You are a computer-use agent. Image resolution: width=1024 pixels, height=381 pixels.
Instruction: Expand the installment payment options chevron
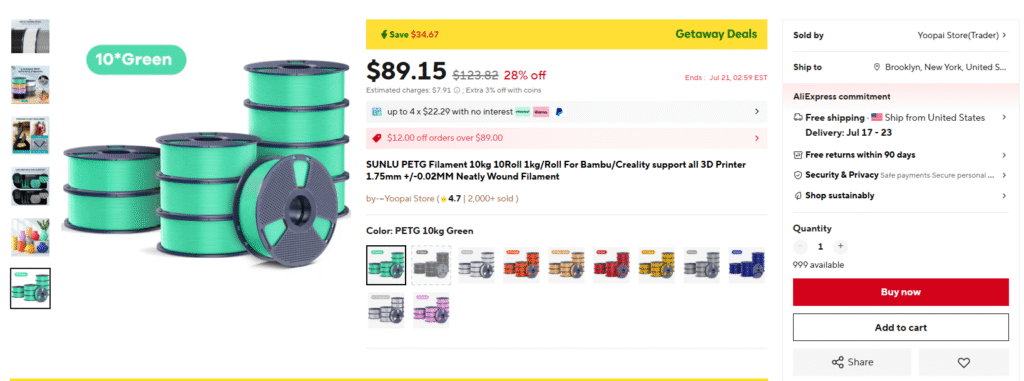757,112
